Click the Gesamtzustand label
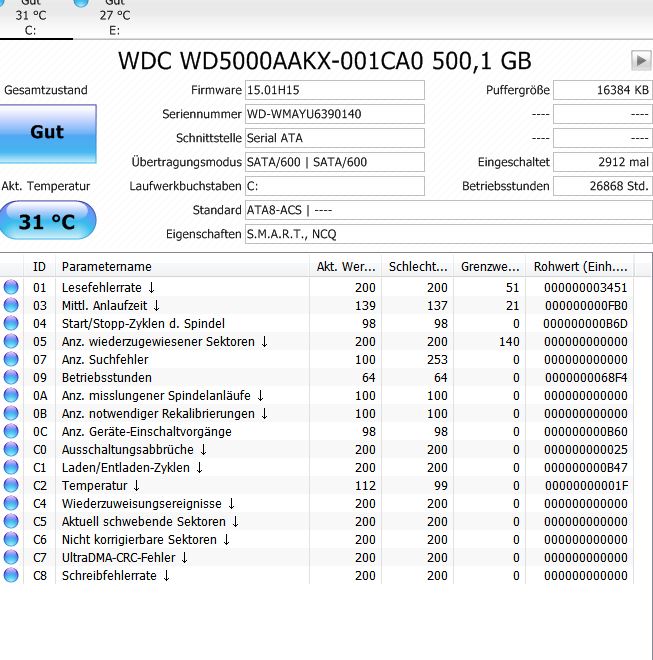653x660 pixels. [46, 90]
